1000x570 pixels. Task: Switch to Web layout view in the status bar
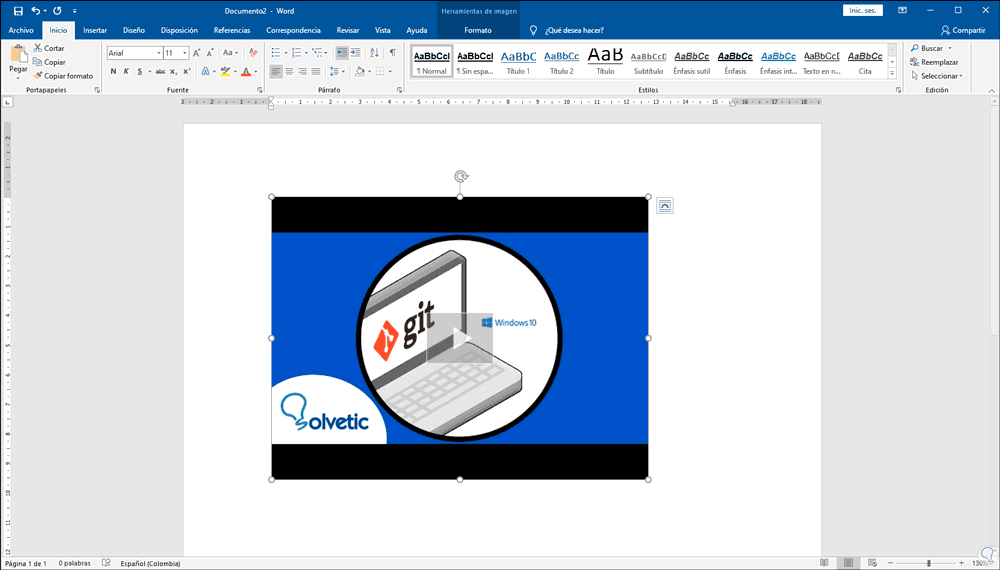coord(872,563)
